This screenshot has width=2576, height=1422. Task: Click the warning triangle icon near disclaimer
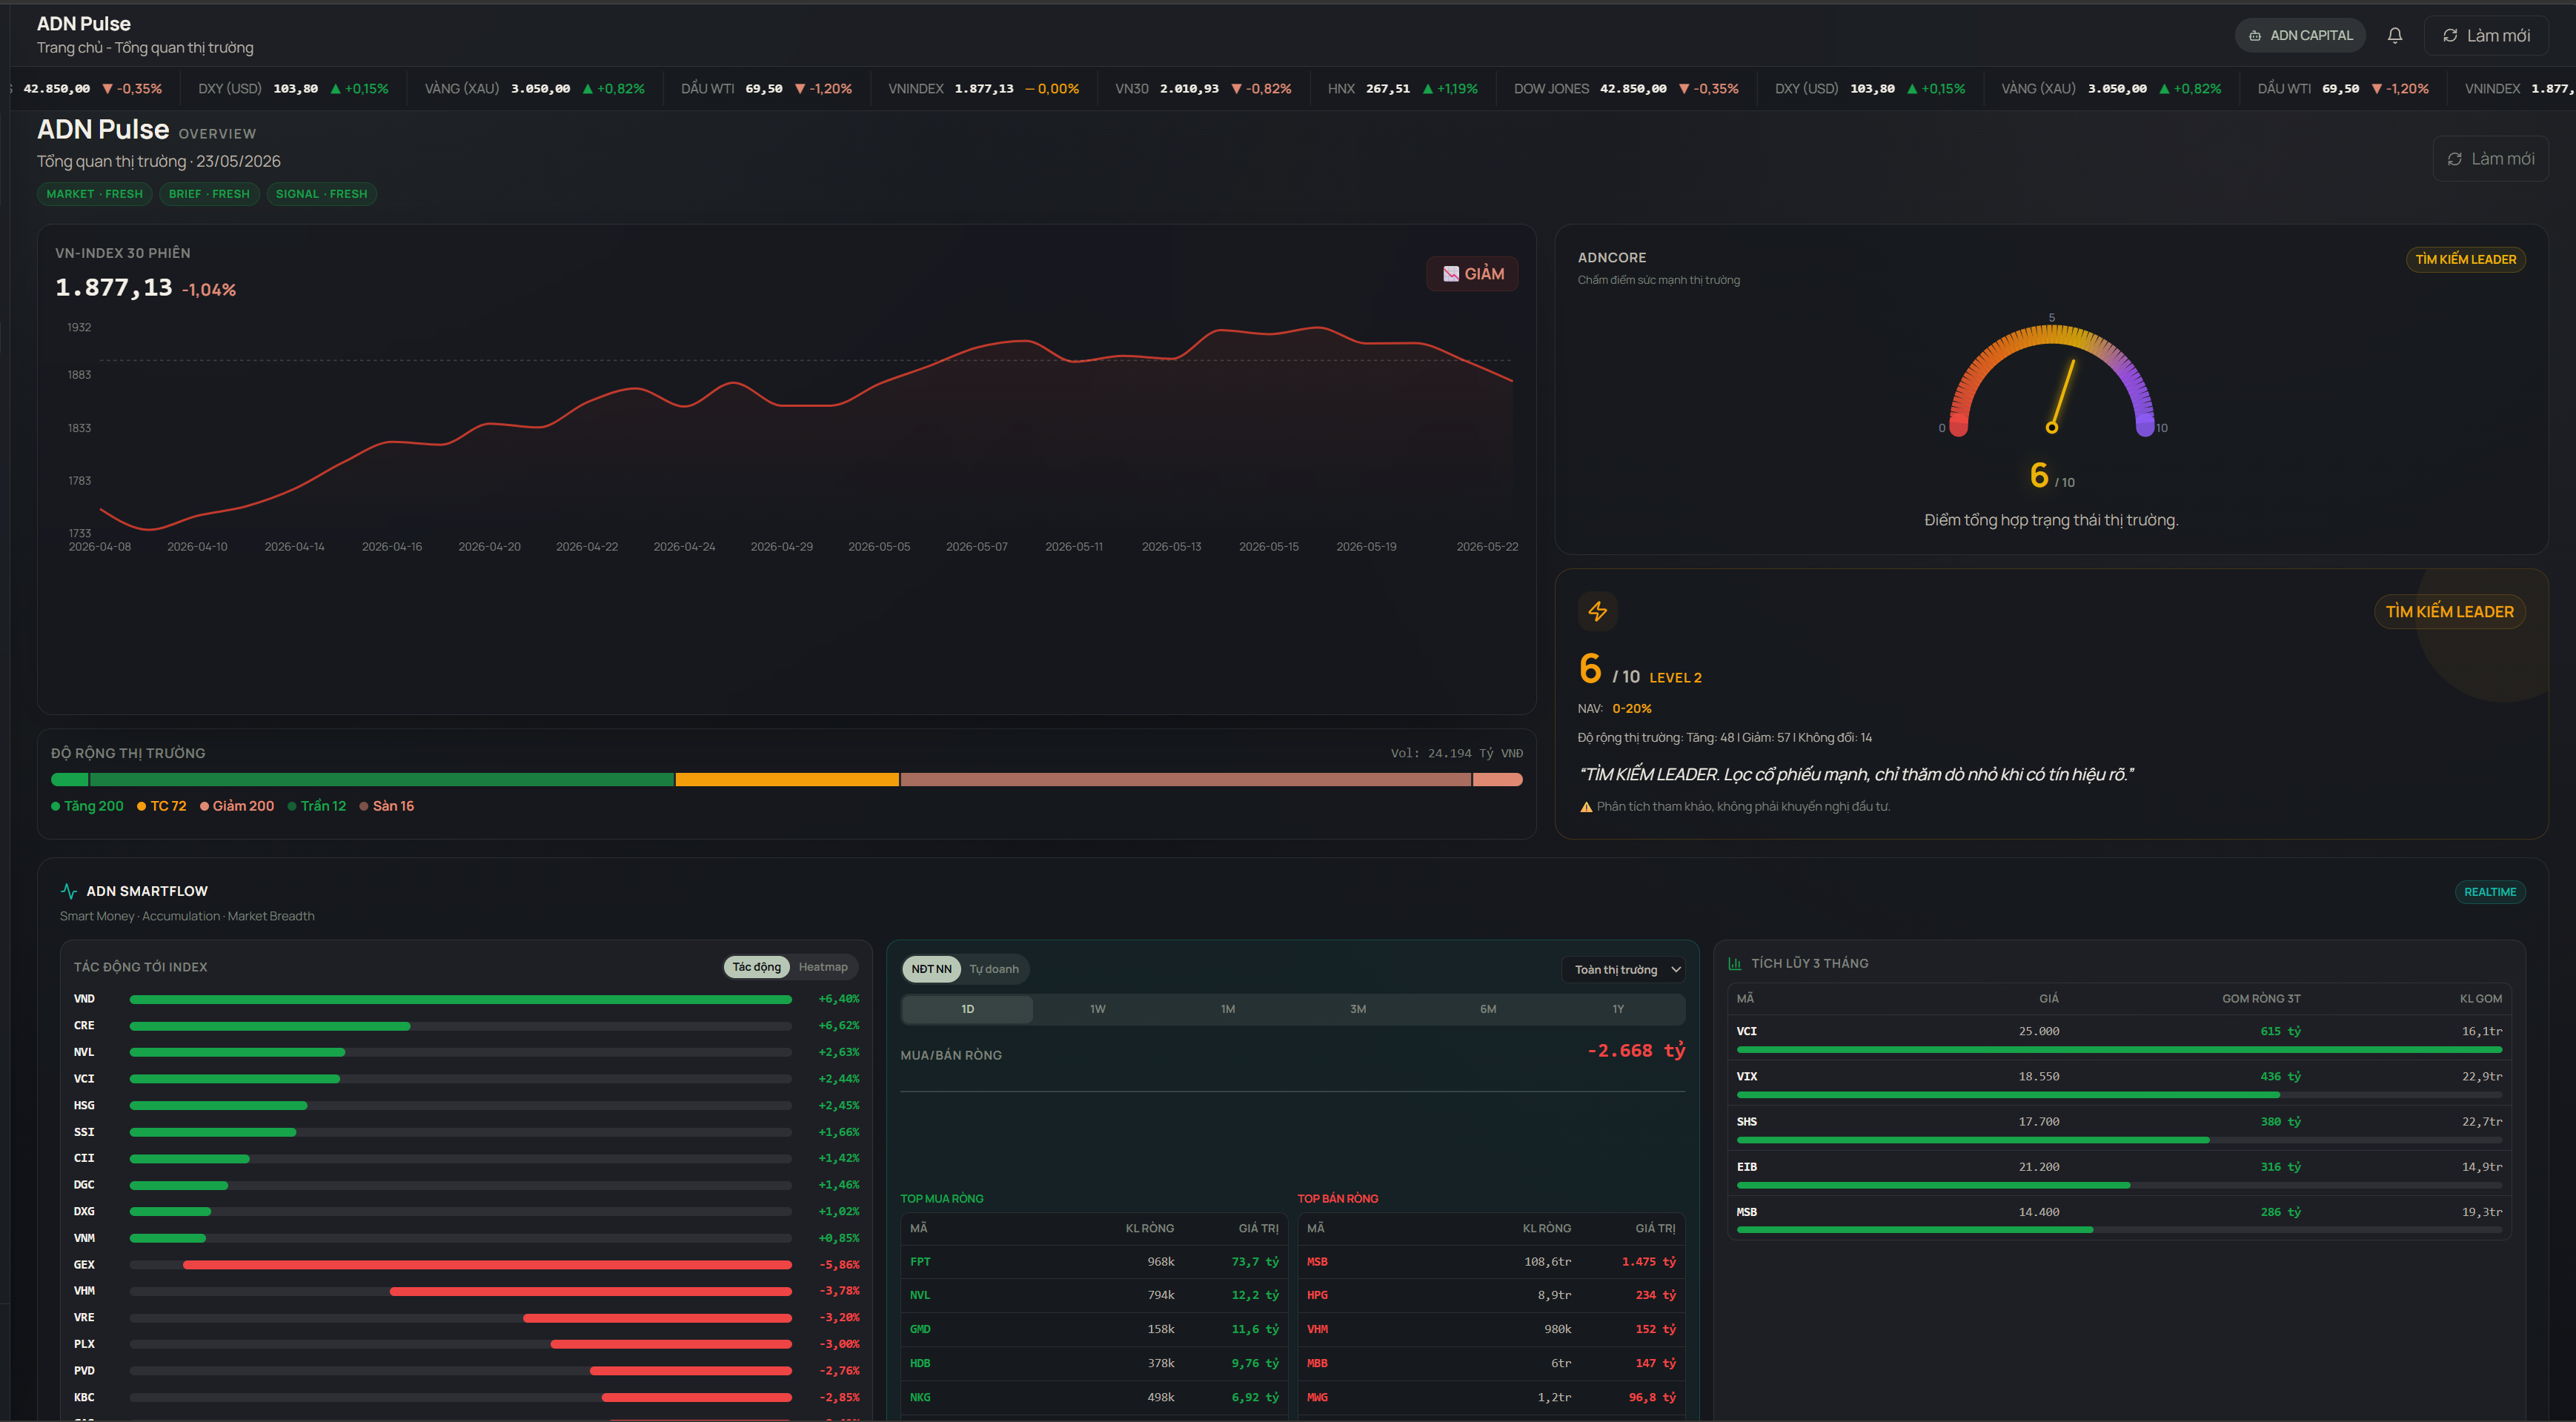pos(1586,806)
